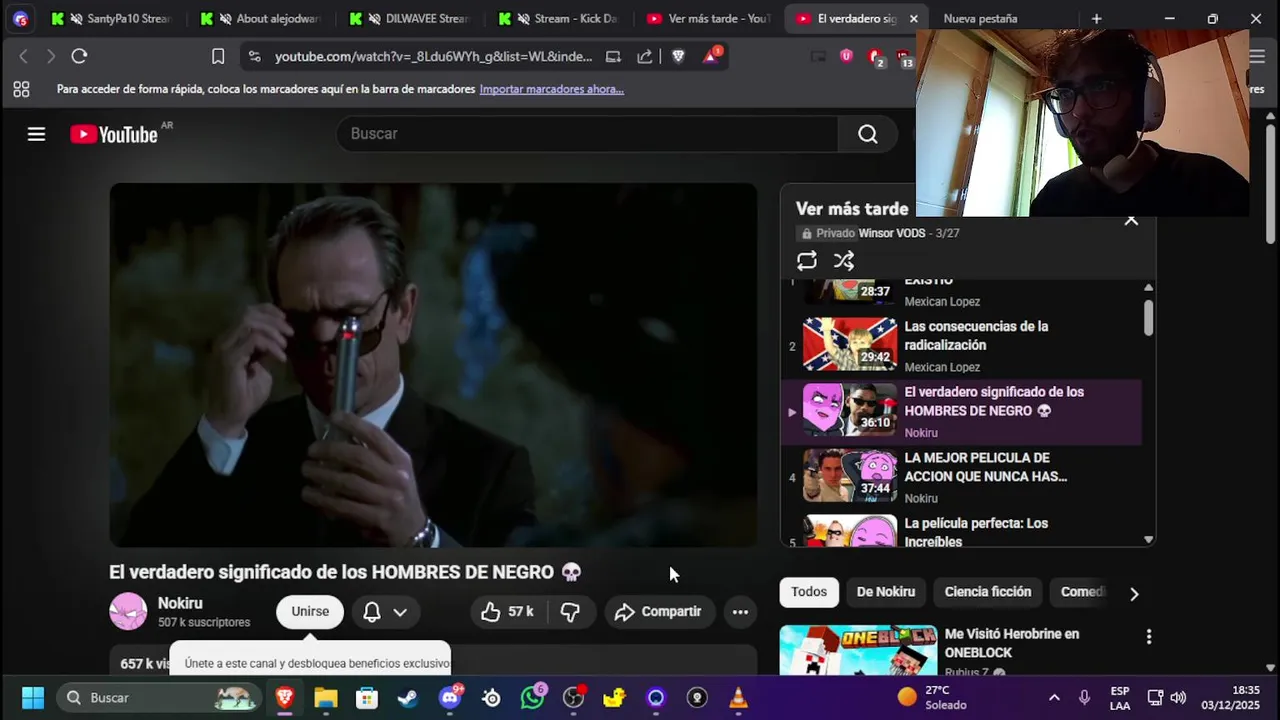Open the Windows Start menu

(x=33, y=697)
